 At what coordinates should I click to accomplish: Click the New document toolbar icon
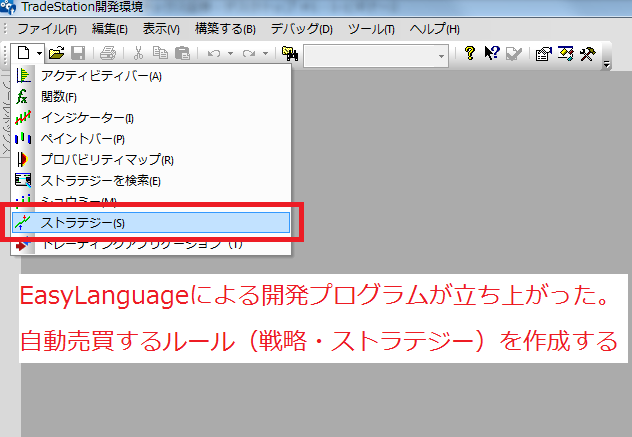(23, 53)
